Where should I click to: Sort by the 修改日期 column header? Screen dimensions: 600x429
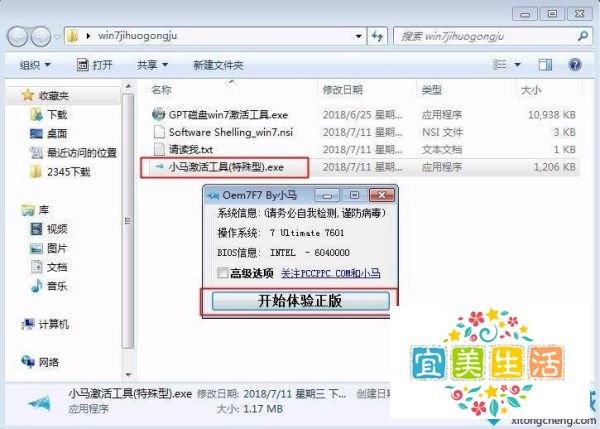(342, 90)
